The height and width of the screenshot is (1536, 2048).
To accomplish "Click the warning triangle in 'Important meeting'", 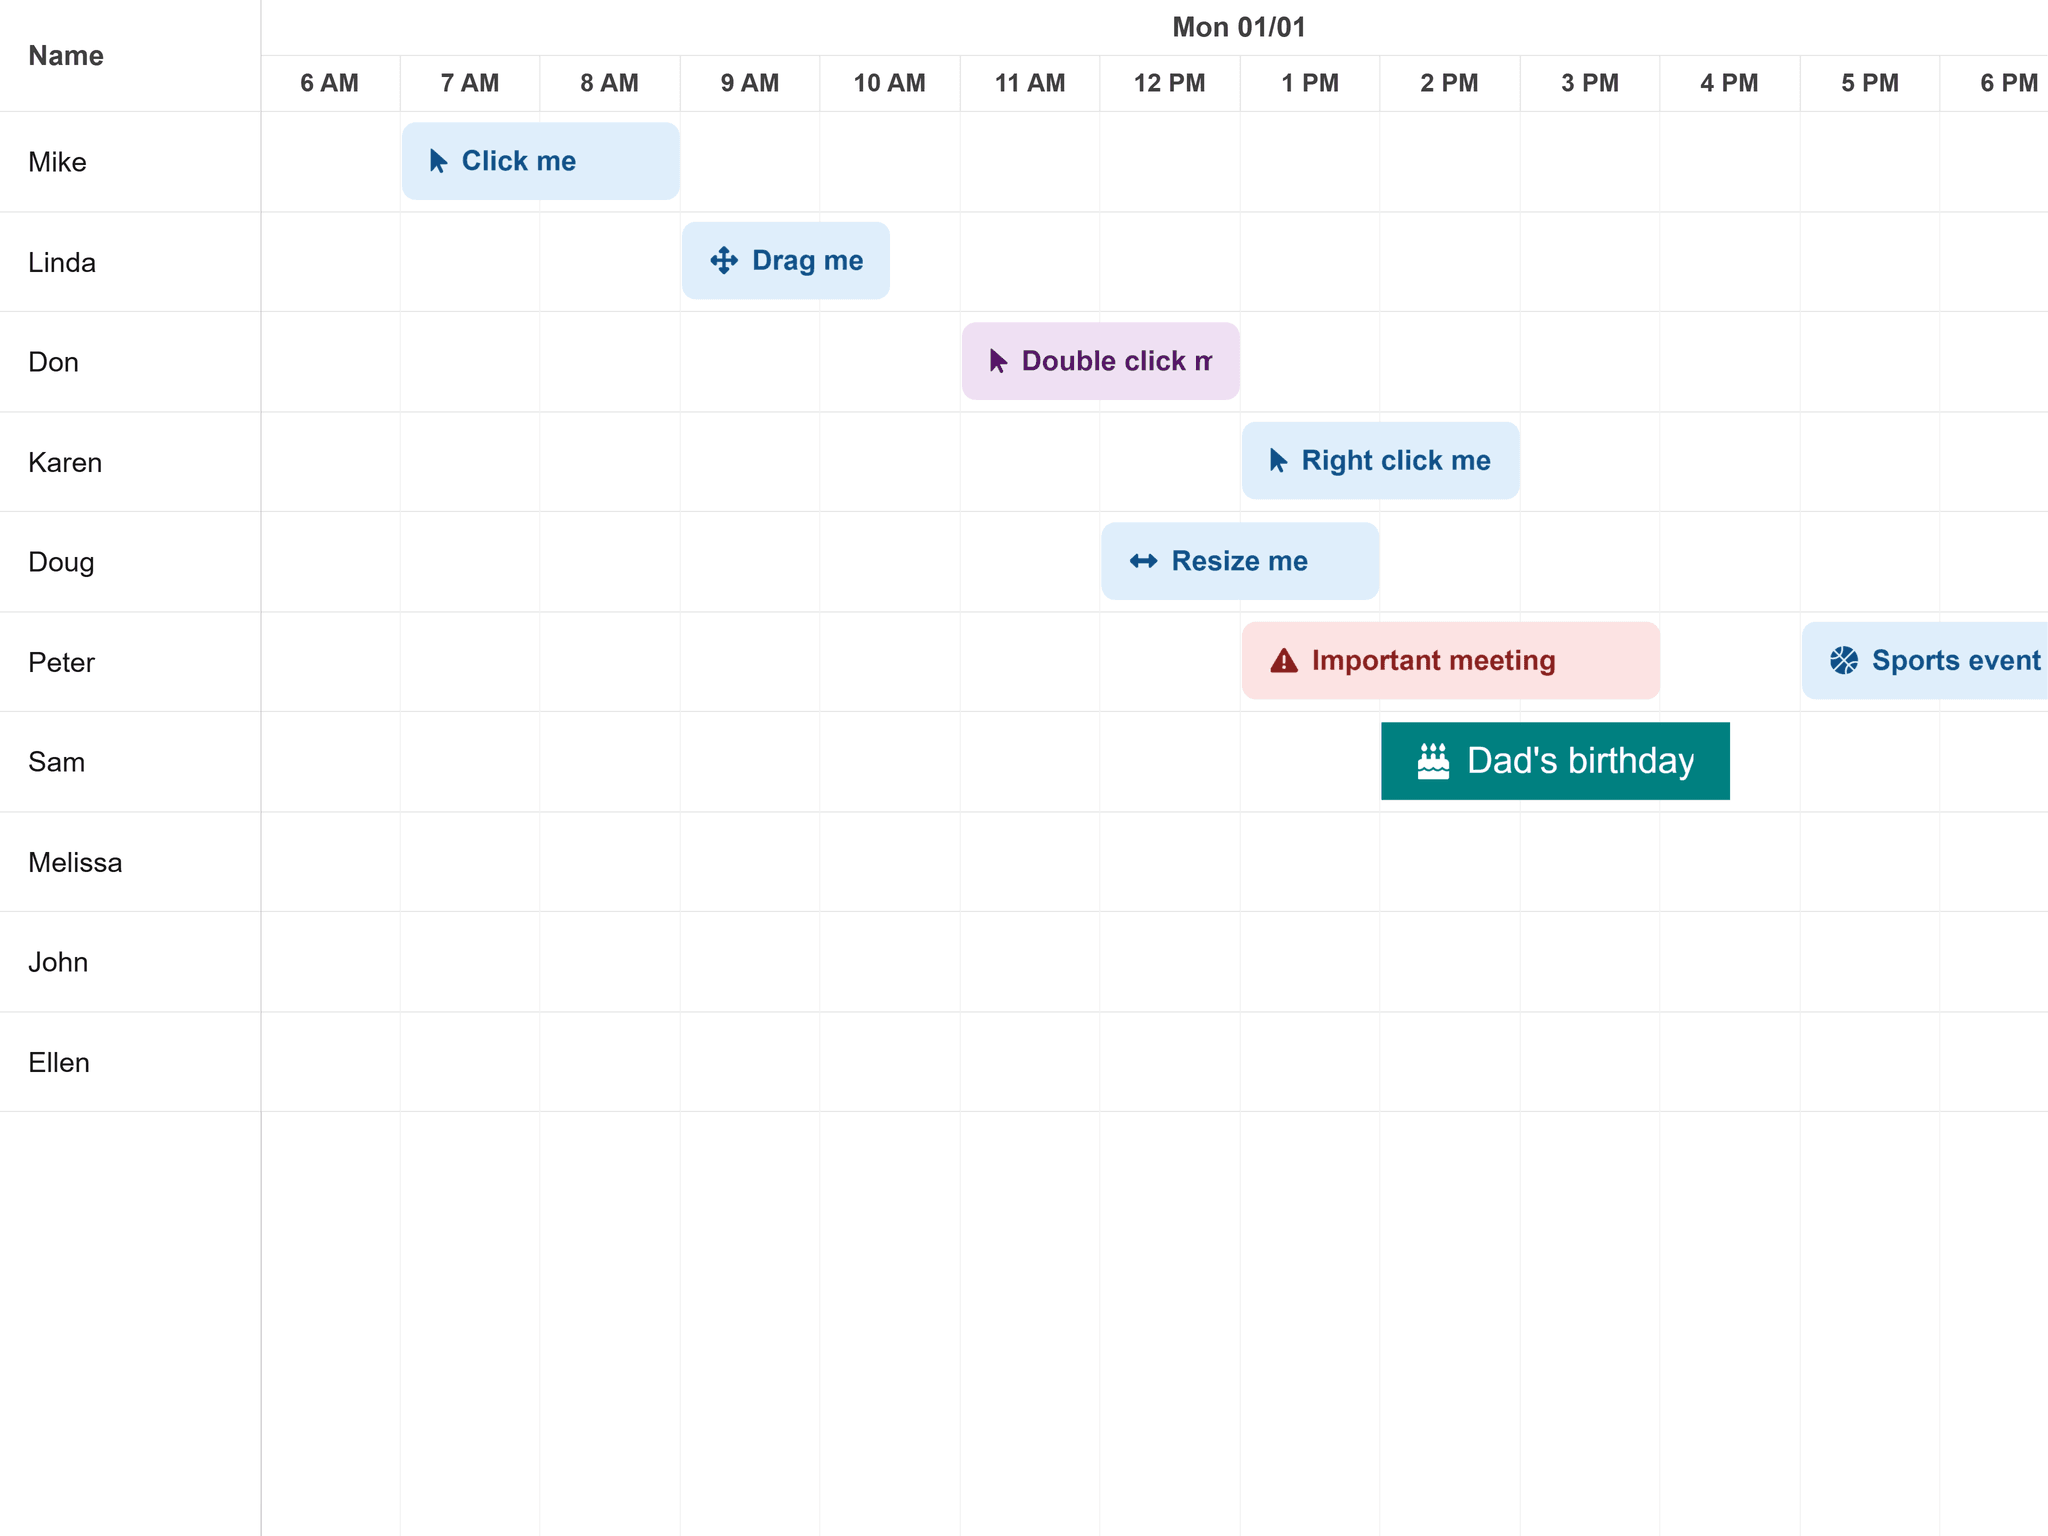I will [1282, 660].
